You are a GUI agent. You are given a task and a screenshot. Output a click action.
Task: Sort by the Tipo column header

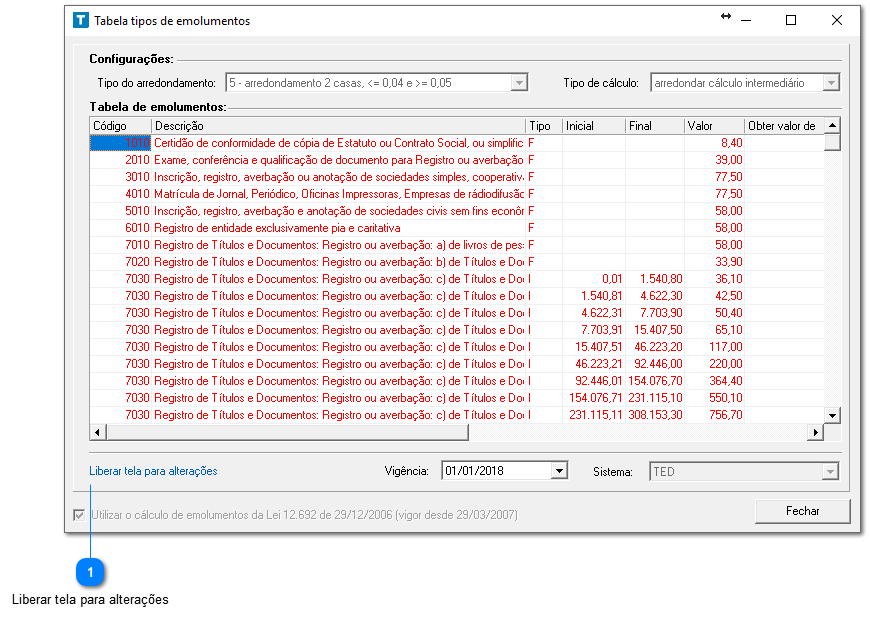(x=544, y=126)
